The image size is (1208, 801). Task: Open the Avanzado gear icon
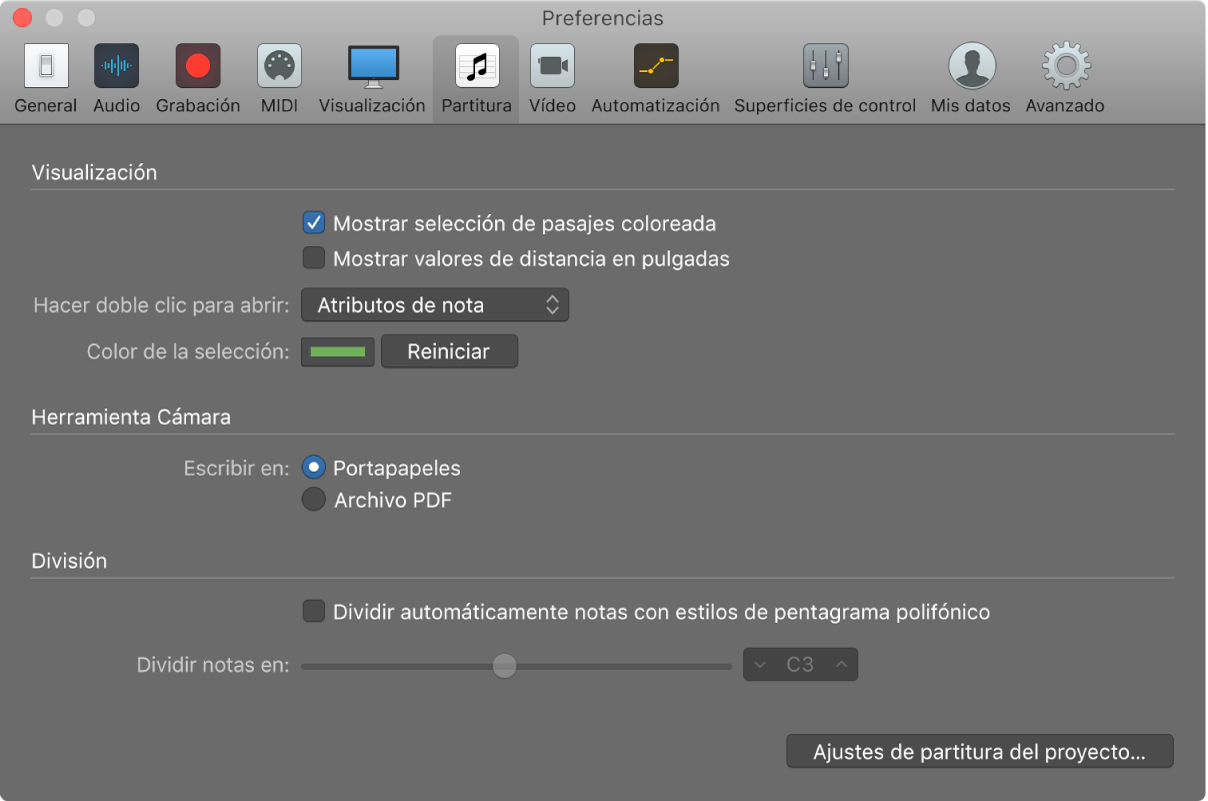tap(1065, 67)
